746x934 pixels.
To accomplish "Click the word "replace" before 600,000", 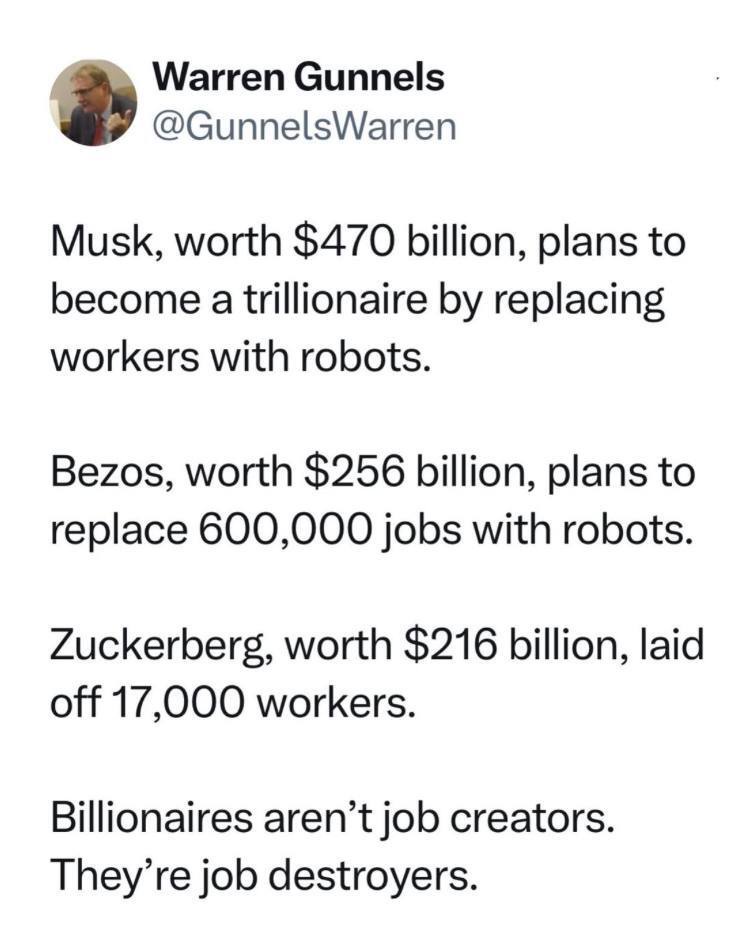I will click(x=113, y=527).
